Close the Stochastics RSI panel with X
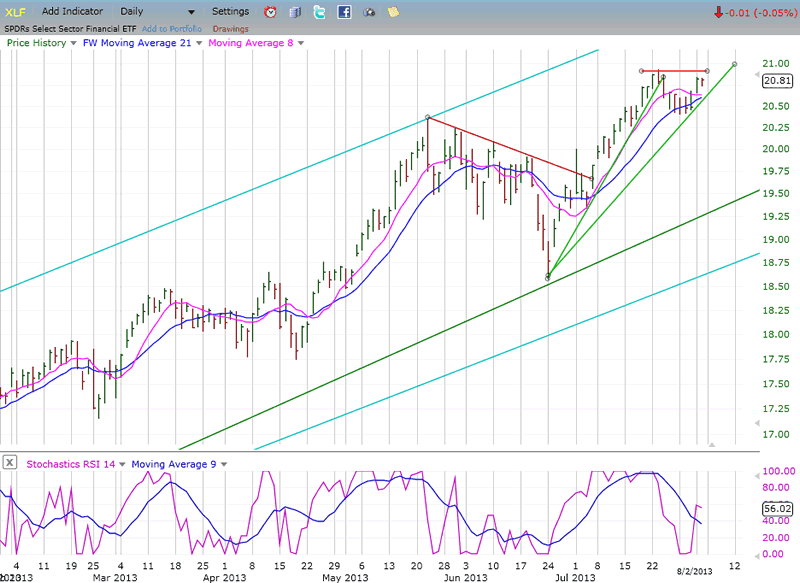The width and height of the screenshot is (800, 583). click(x=10, y=463)
